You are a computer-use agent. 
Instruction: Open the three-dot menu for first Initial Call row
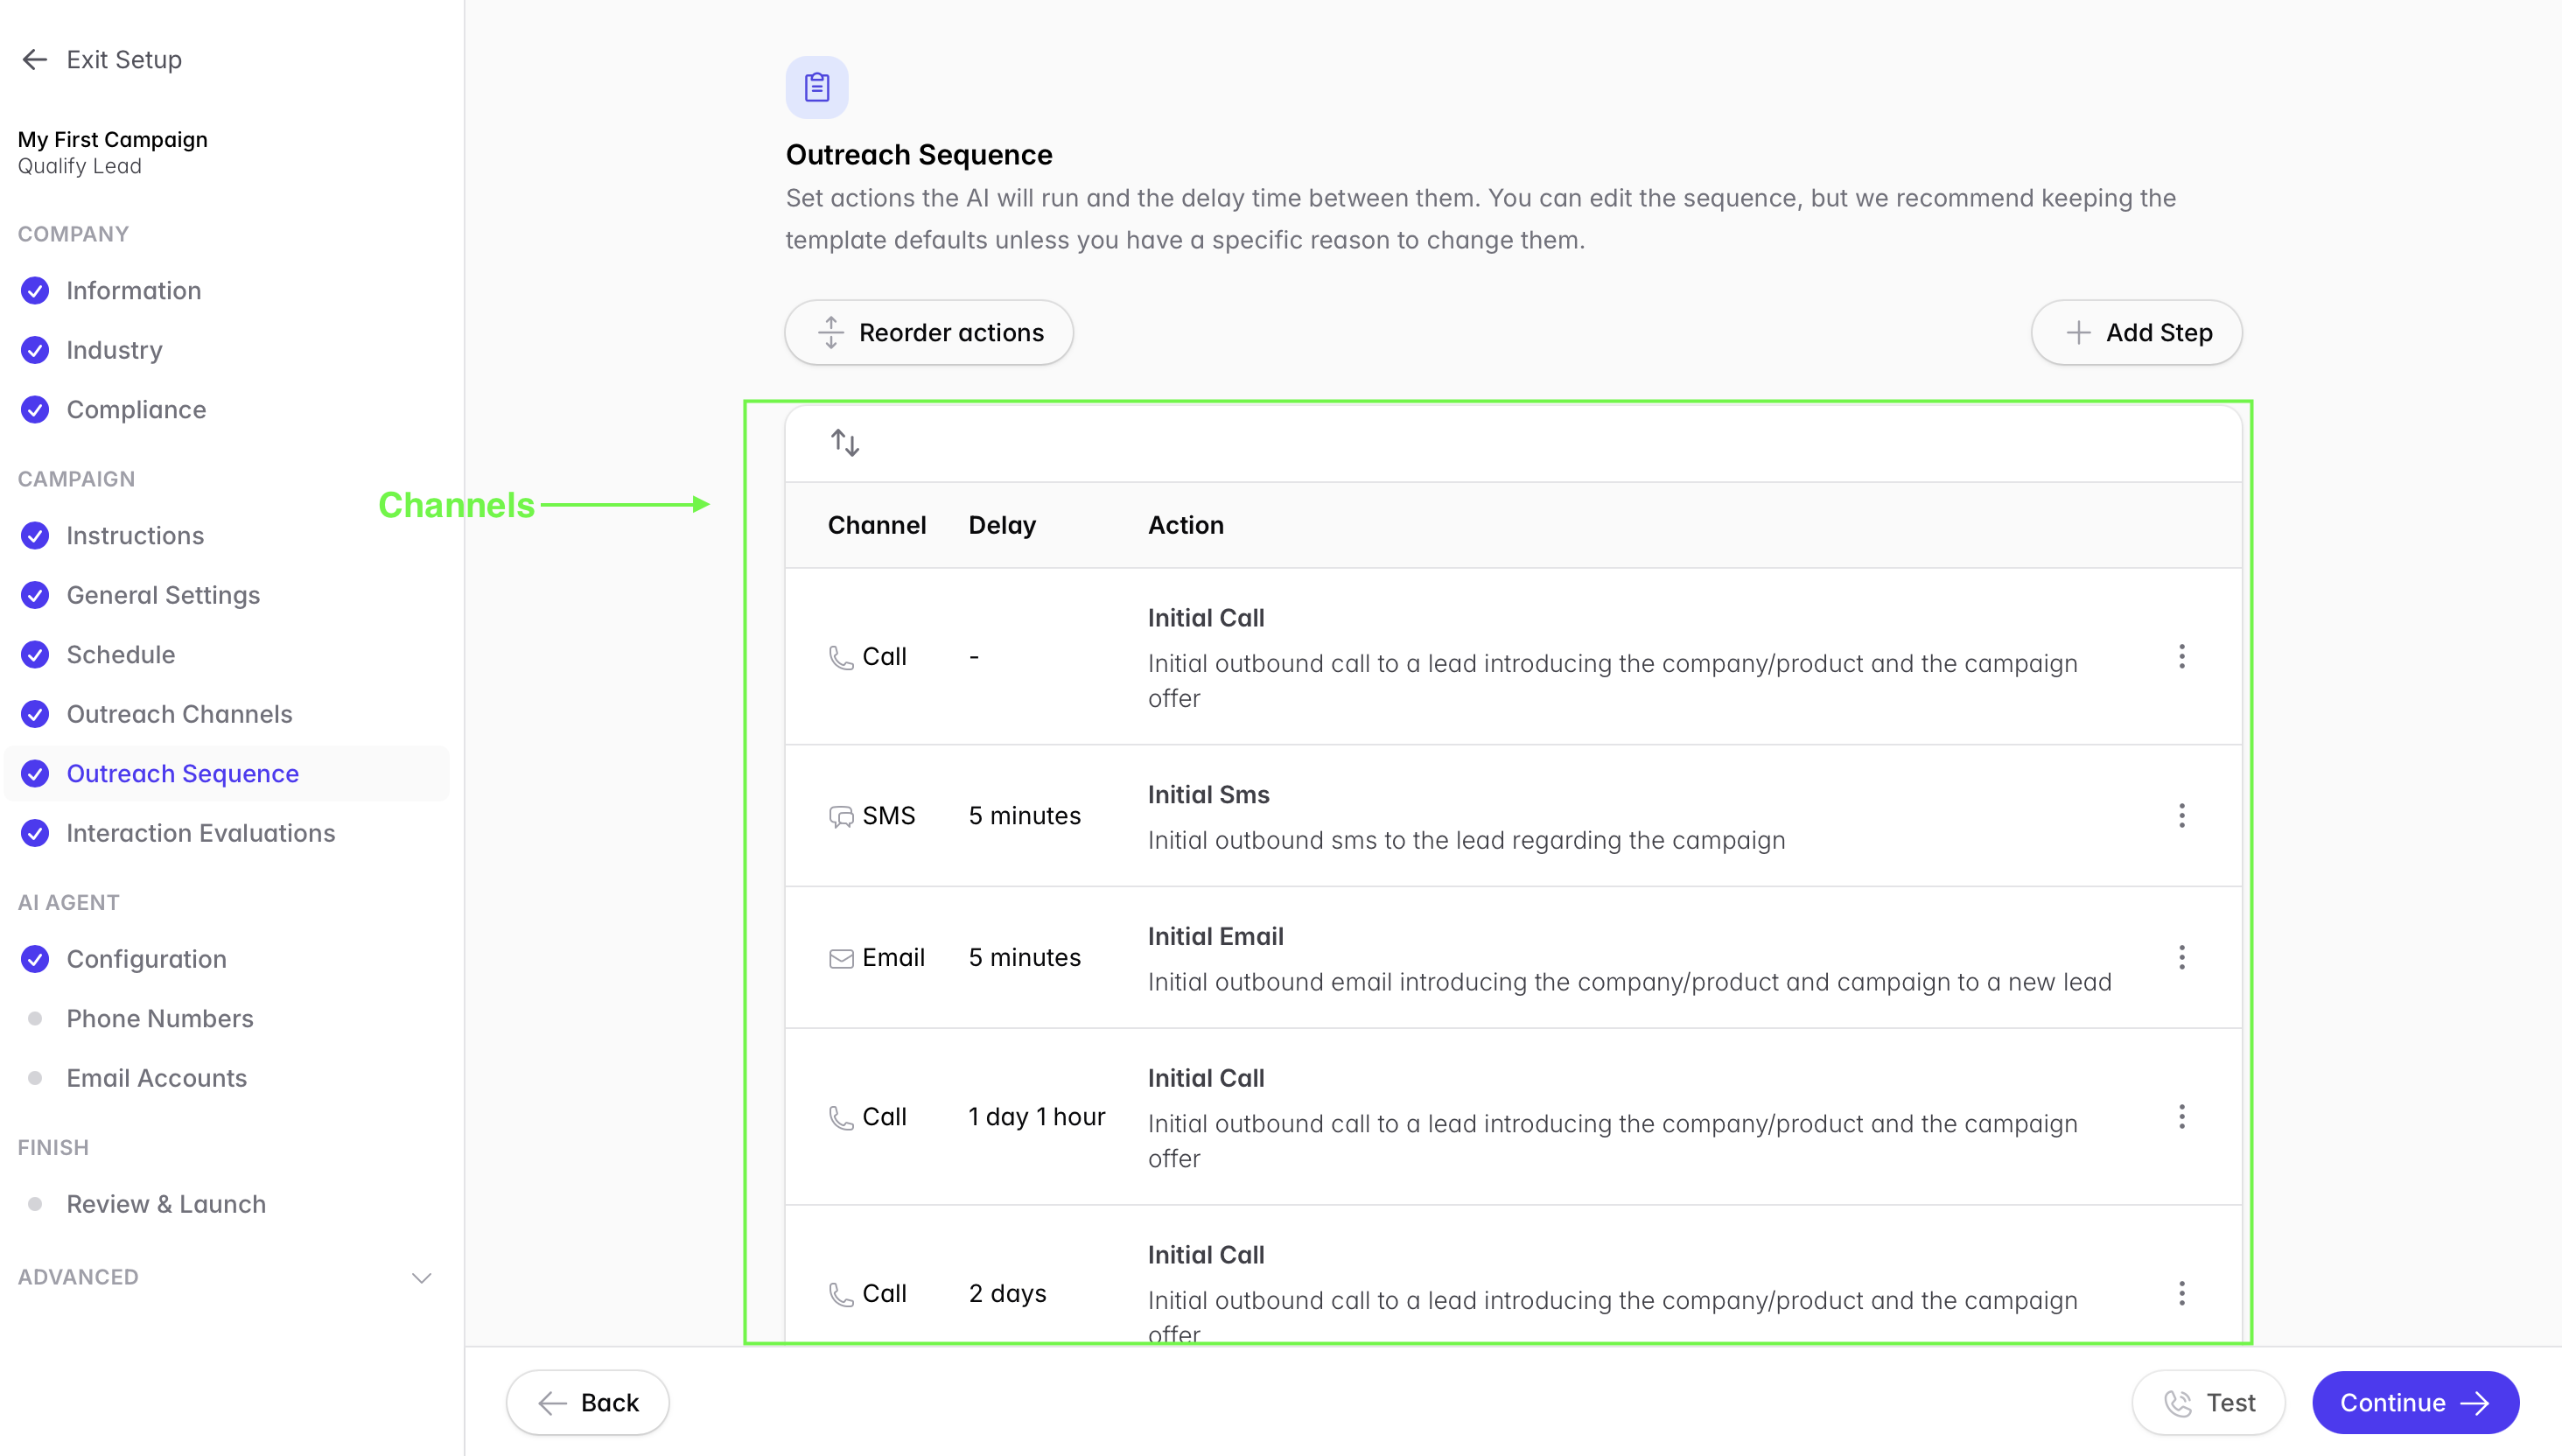point(2182,657)
